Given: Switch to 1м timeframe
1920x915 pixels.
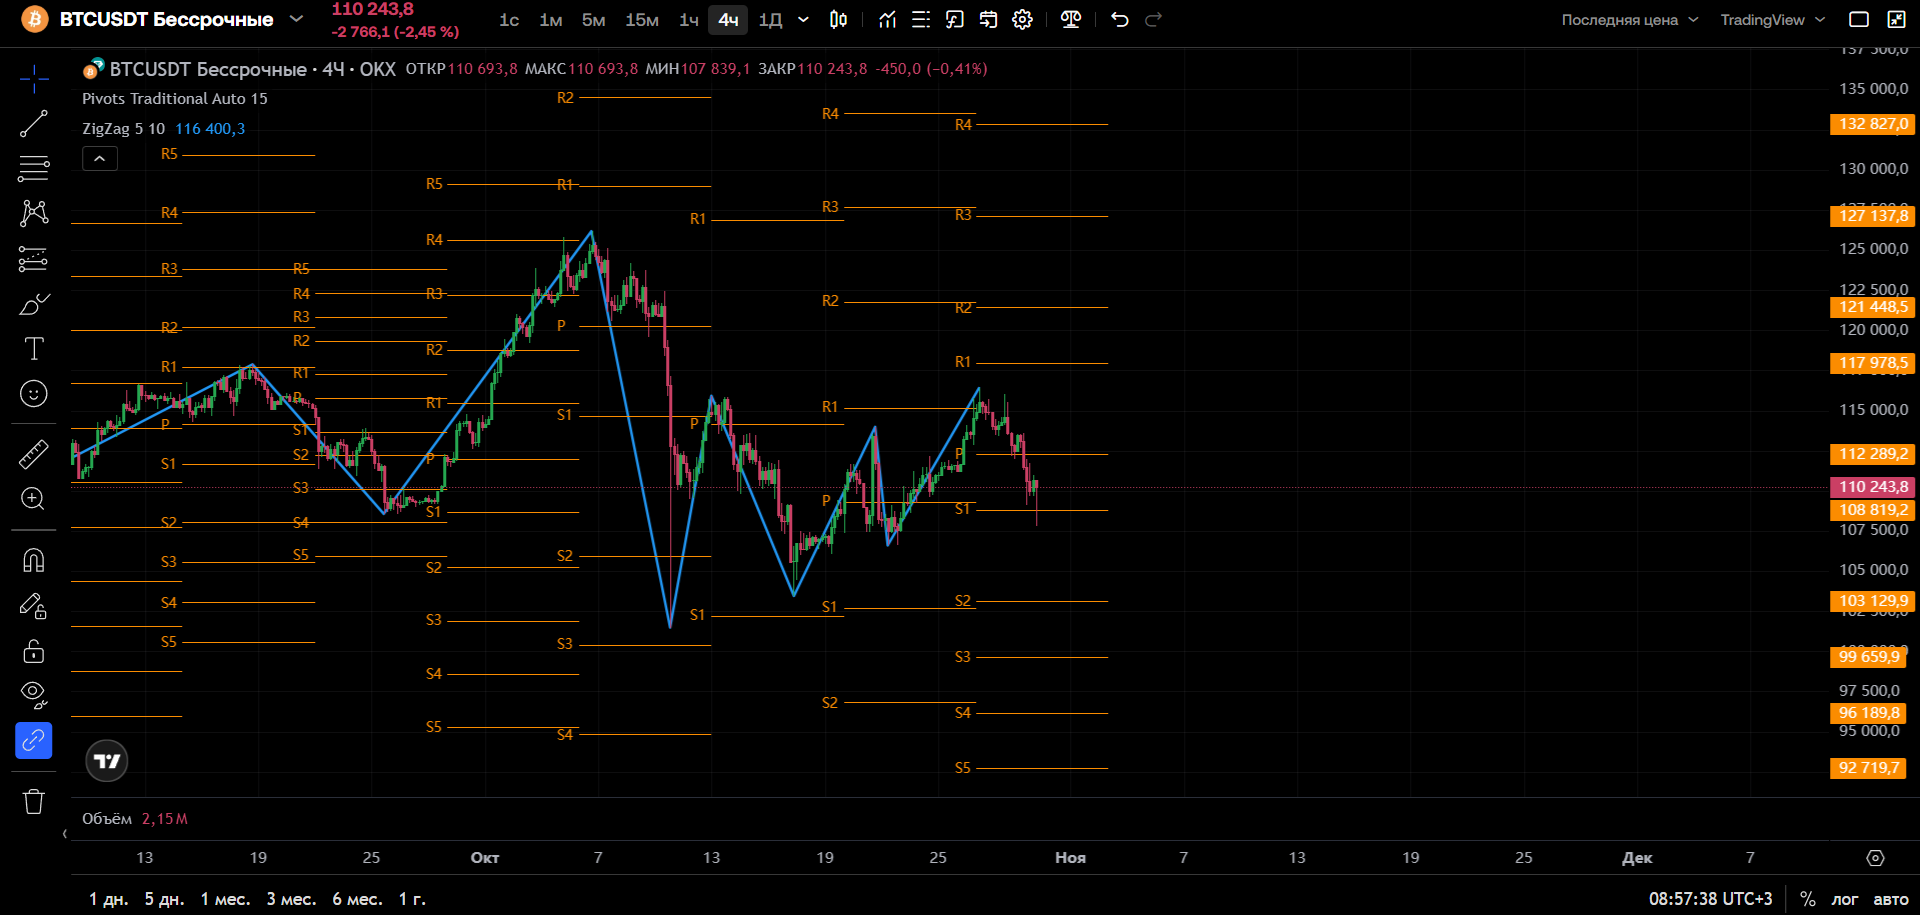Looking at the screenshot, I should click(x=551, y=20).
